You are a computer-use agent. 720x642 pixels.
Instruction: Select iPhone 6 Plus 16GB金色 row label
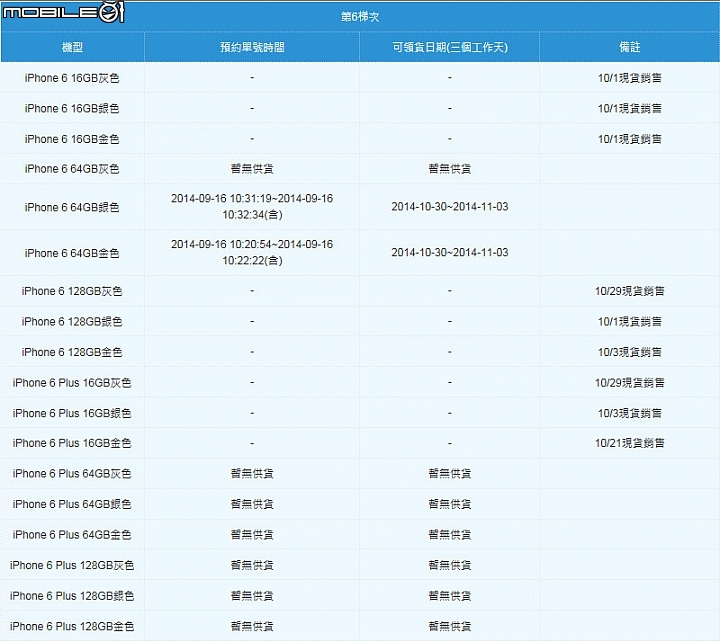(x=72, y=443)
